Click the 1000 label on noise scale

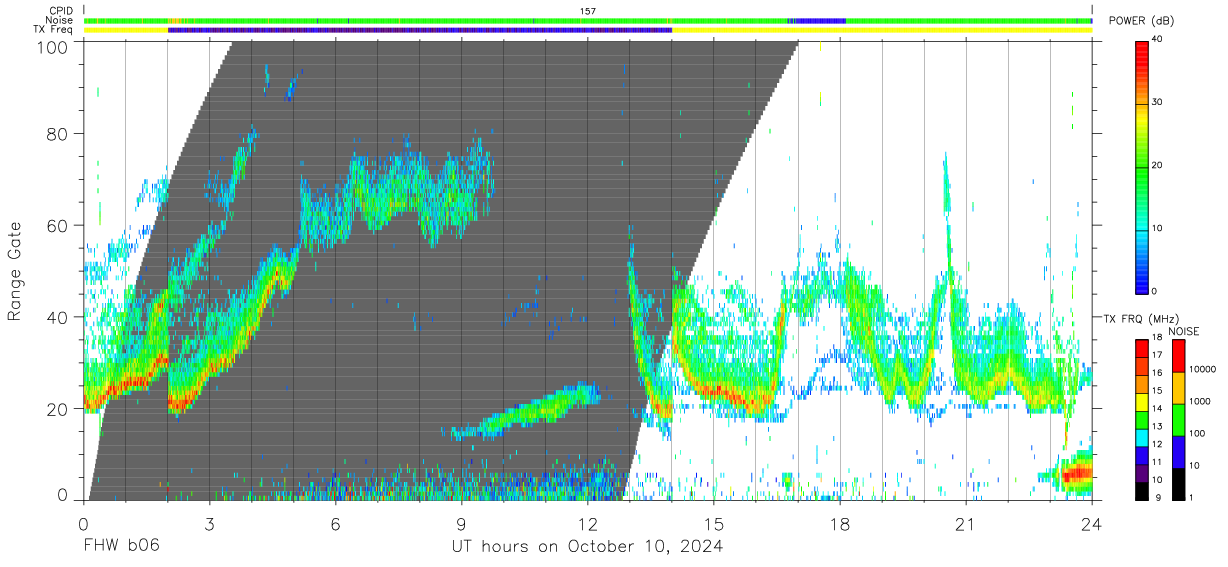pos(1201,401)
